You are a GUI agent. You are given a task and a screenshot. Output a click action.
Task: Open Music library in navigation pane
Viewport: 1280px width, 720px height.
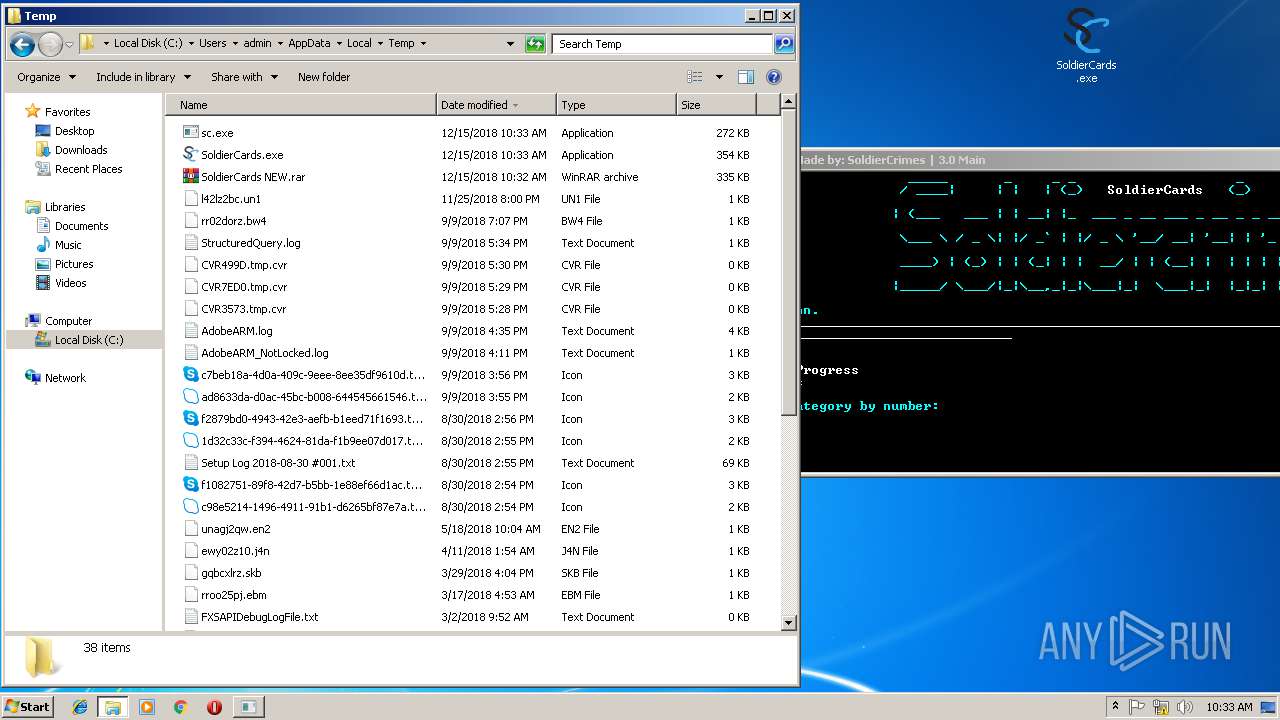pyautogui.click(x=68, y=245)
